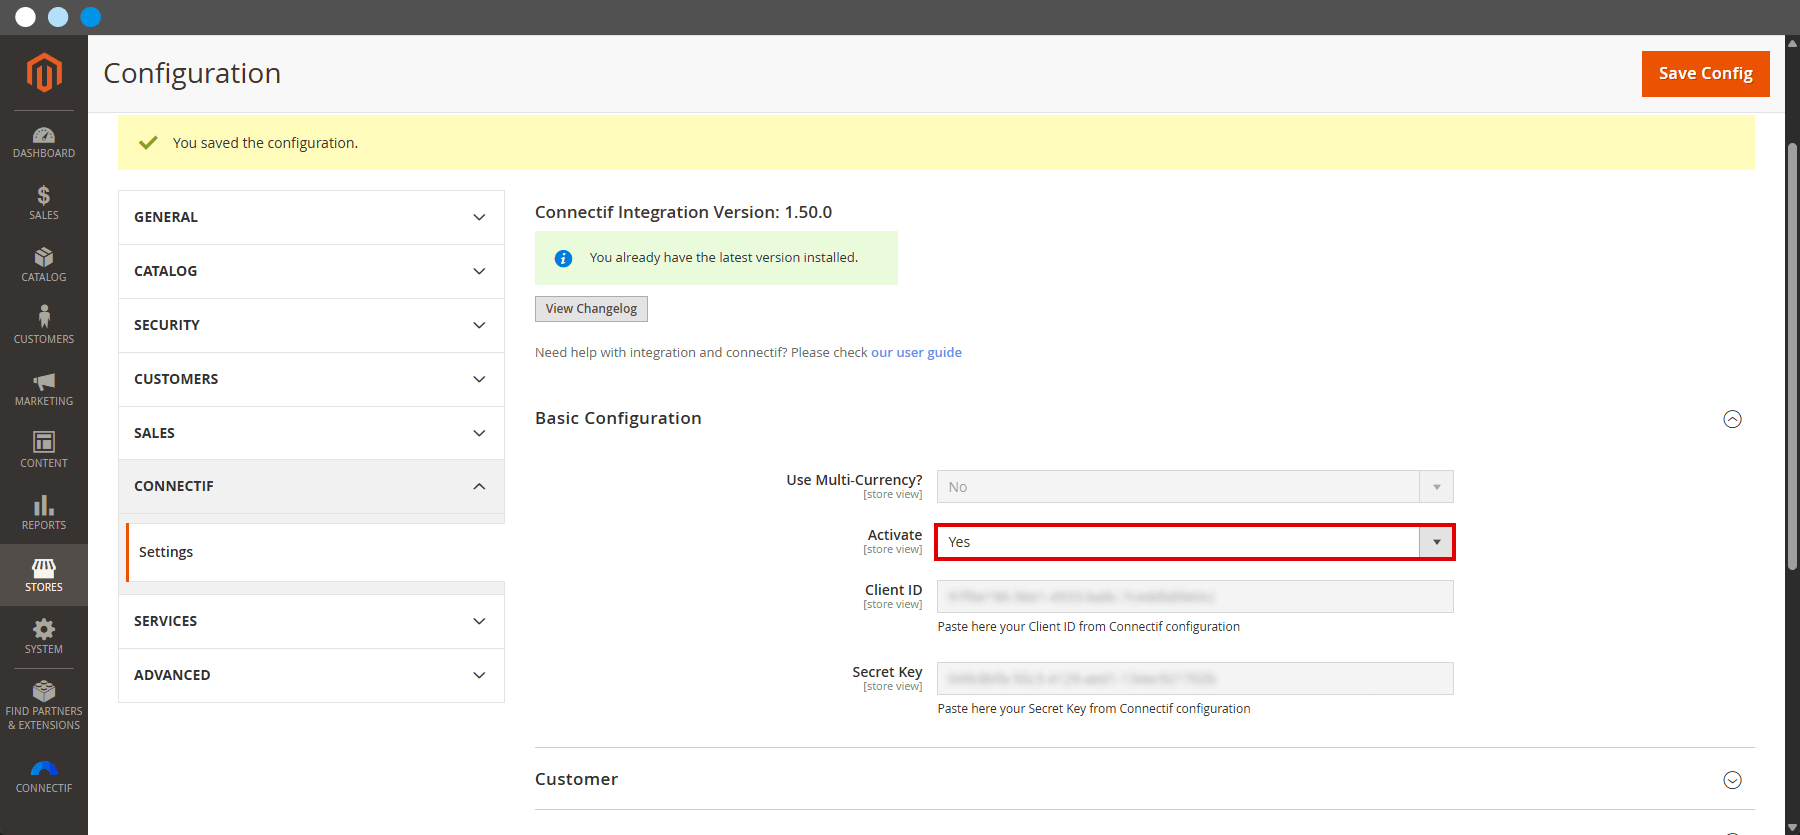Click the Client ID input field
Viewport: 1800px width, 835px height.
coord(1195,597)
